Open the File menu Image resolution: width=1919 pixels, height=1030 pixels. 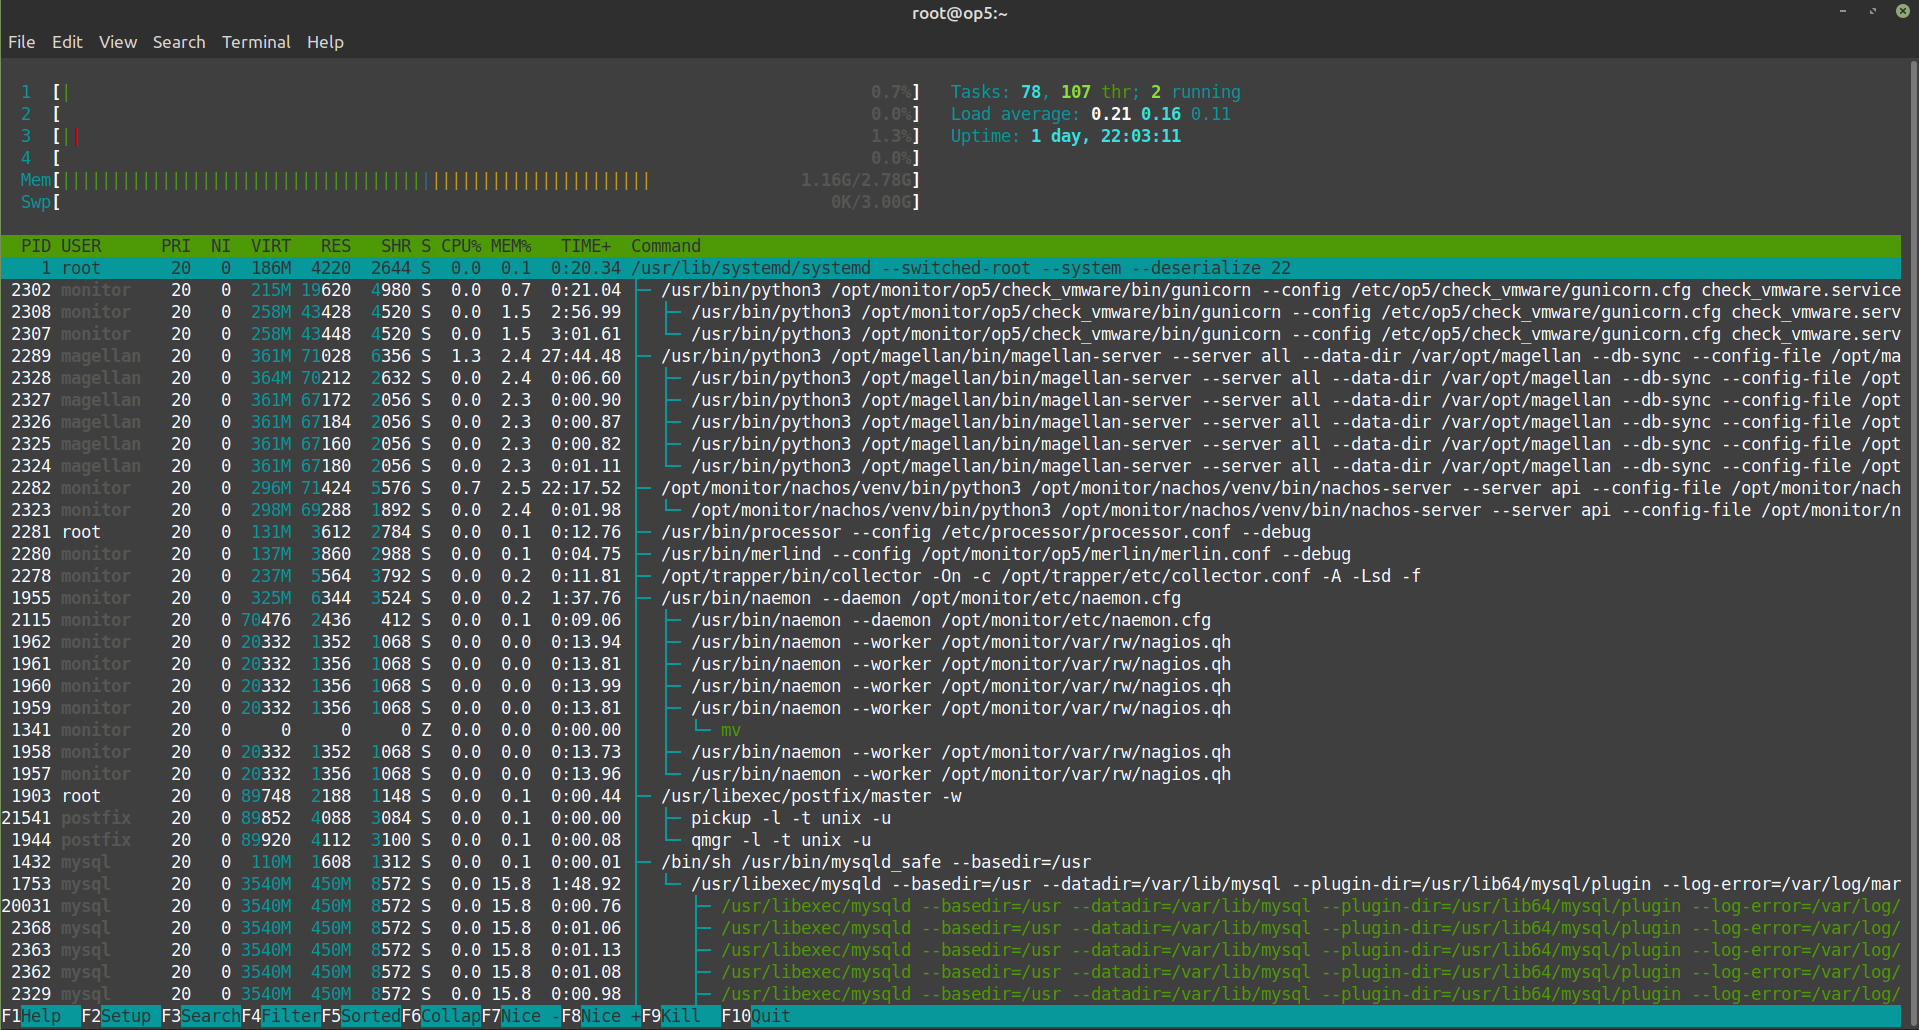(21, 42)
